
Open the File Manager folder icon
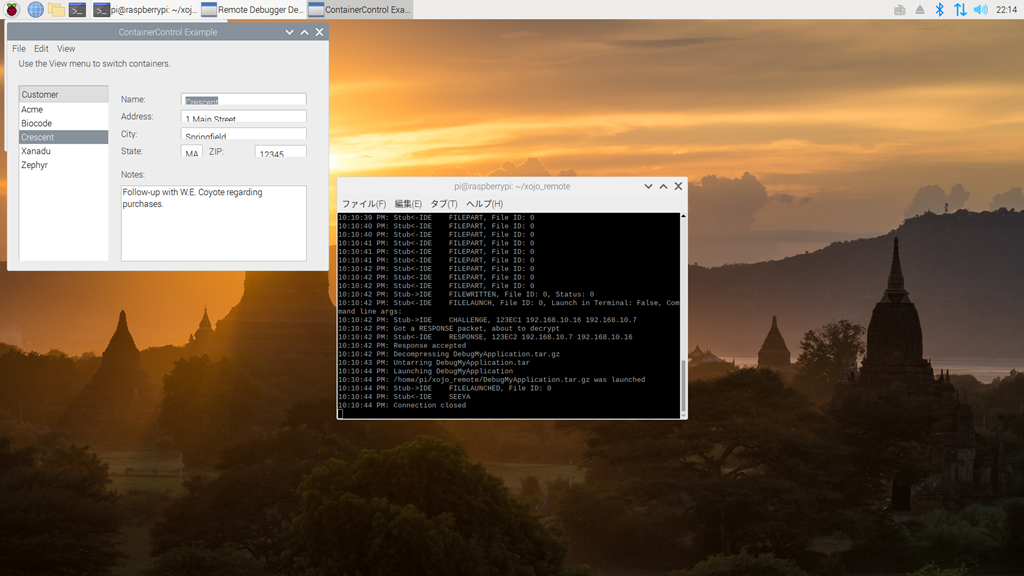[56, 9]
